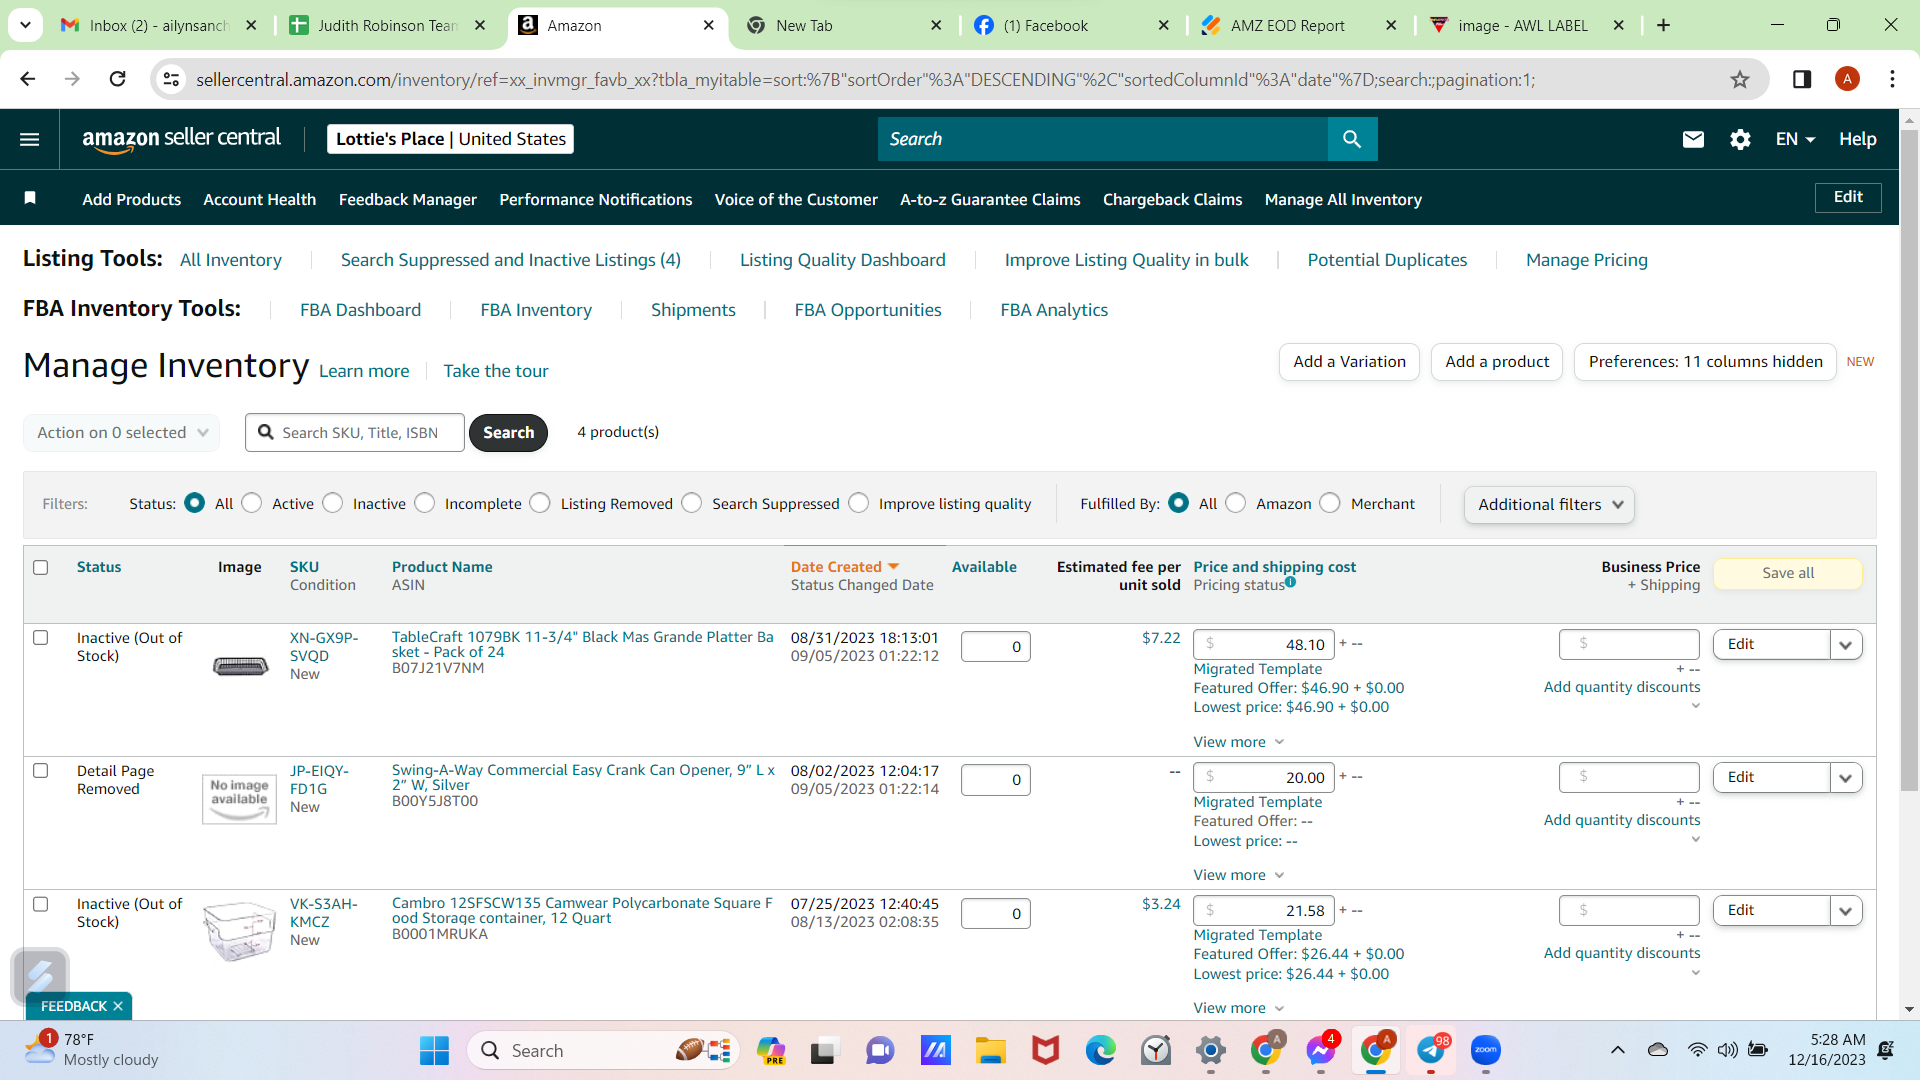Open a new browser tab
Viewport: 1920px width, 1080px height.
(1663, 25)
